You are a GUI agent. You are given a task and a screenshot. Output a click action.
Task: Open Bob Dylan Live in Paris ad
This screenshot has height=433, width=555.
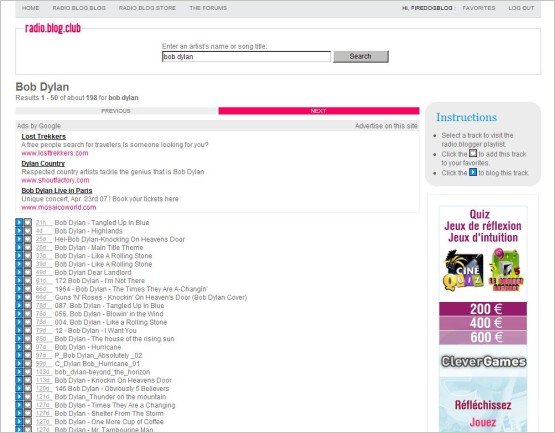pos(57,190)
